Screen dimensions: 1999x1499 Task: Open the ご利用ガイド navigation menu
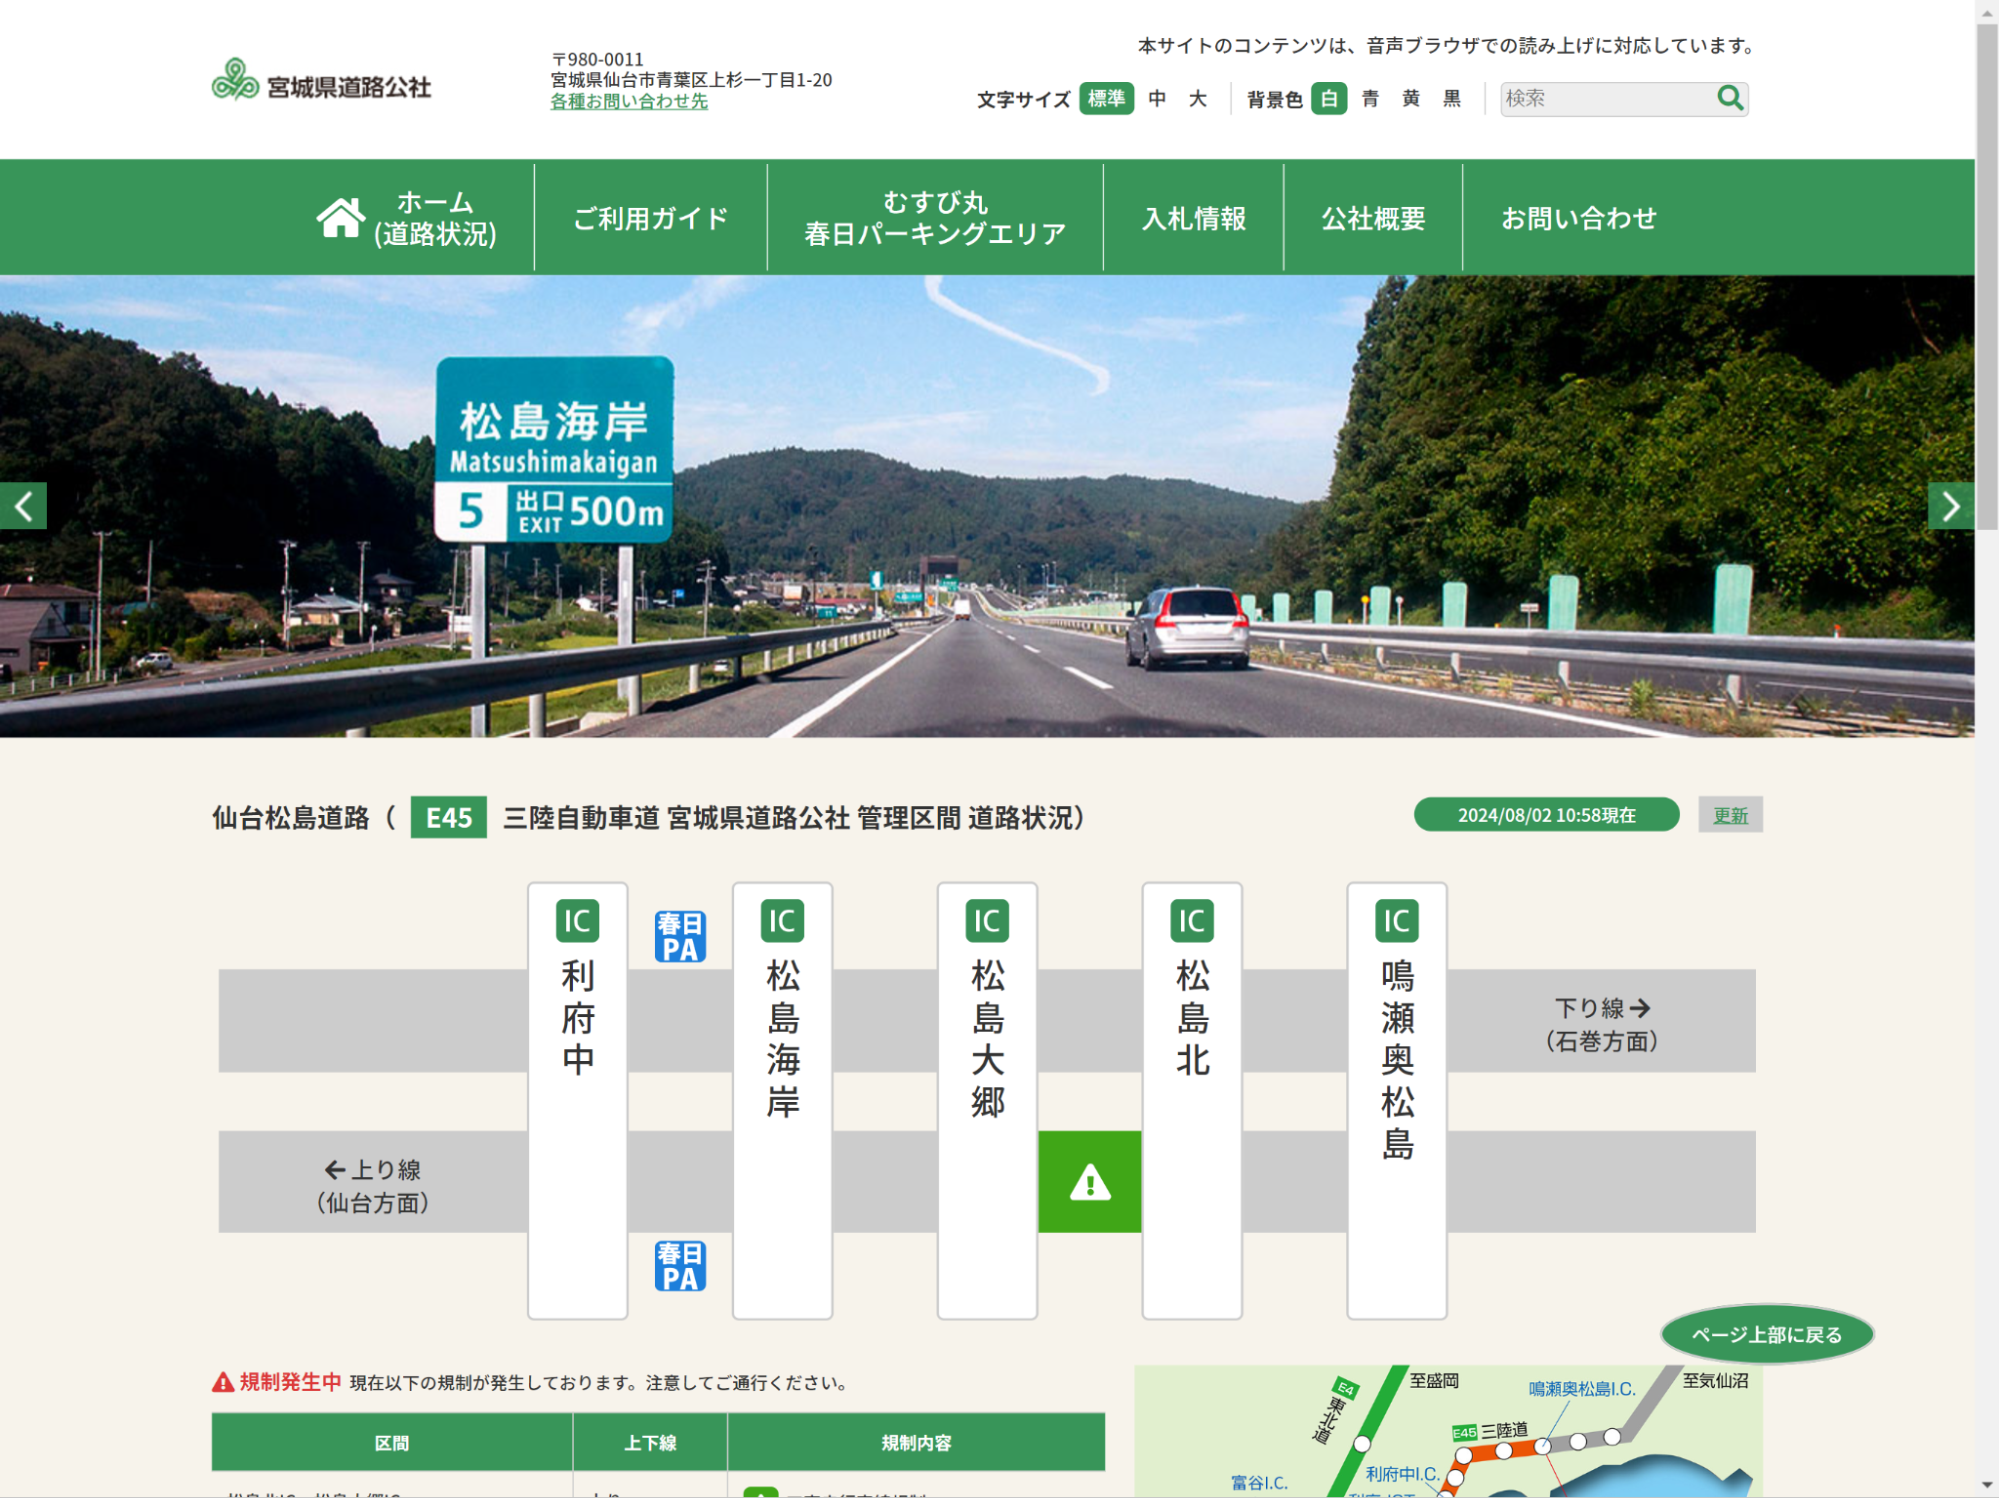(649, 216)
